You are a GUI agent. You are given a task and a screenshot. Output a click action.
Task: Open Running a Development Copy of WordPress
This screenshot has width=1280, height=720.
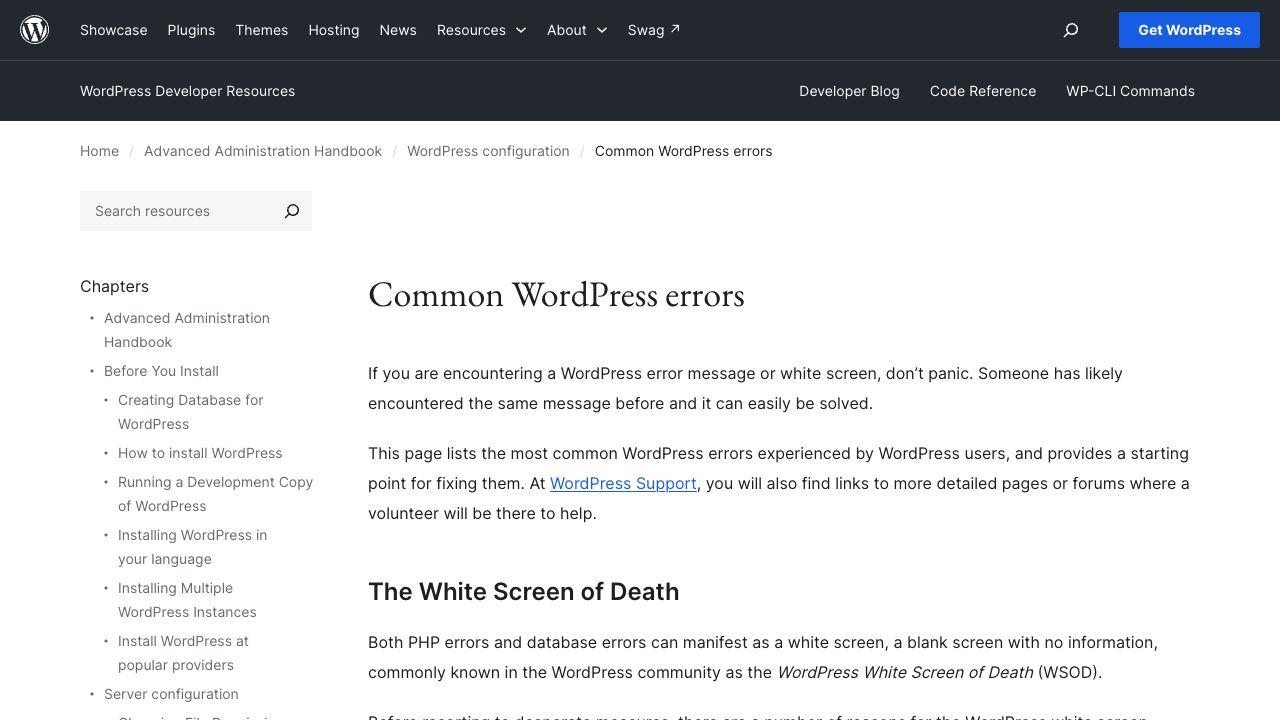pyautogui.click(x=215, y=494)
